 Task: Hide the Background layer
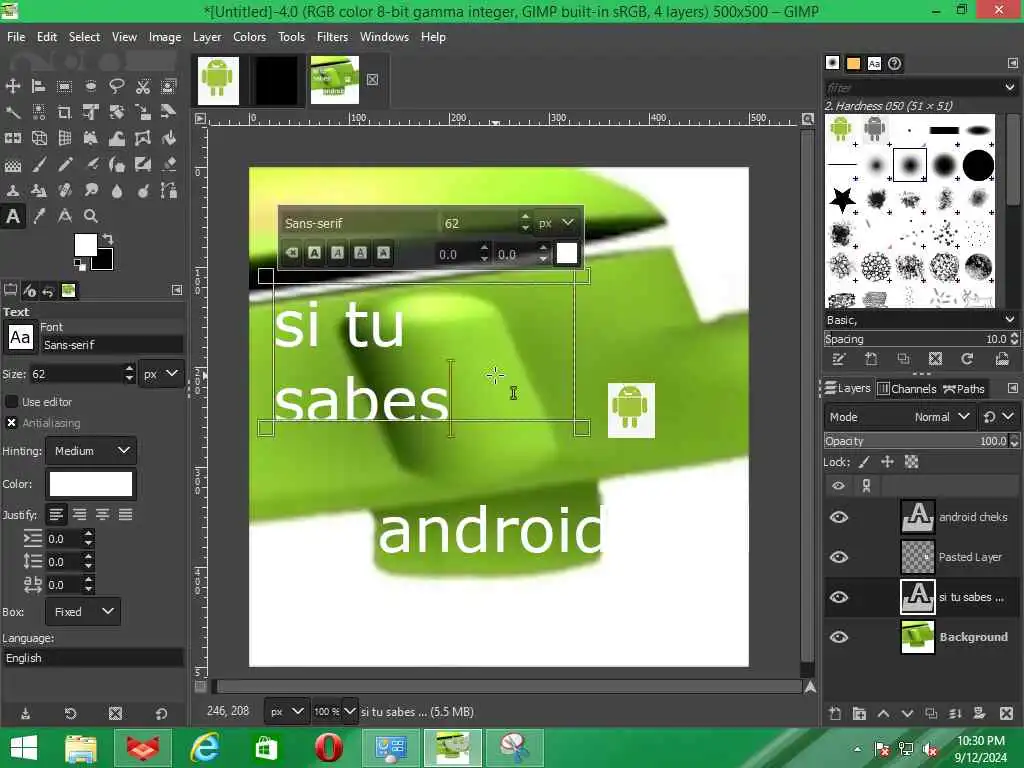tap(839, 637)
